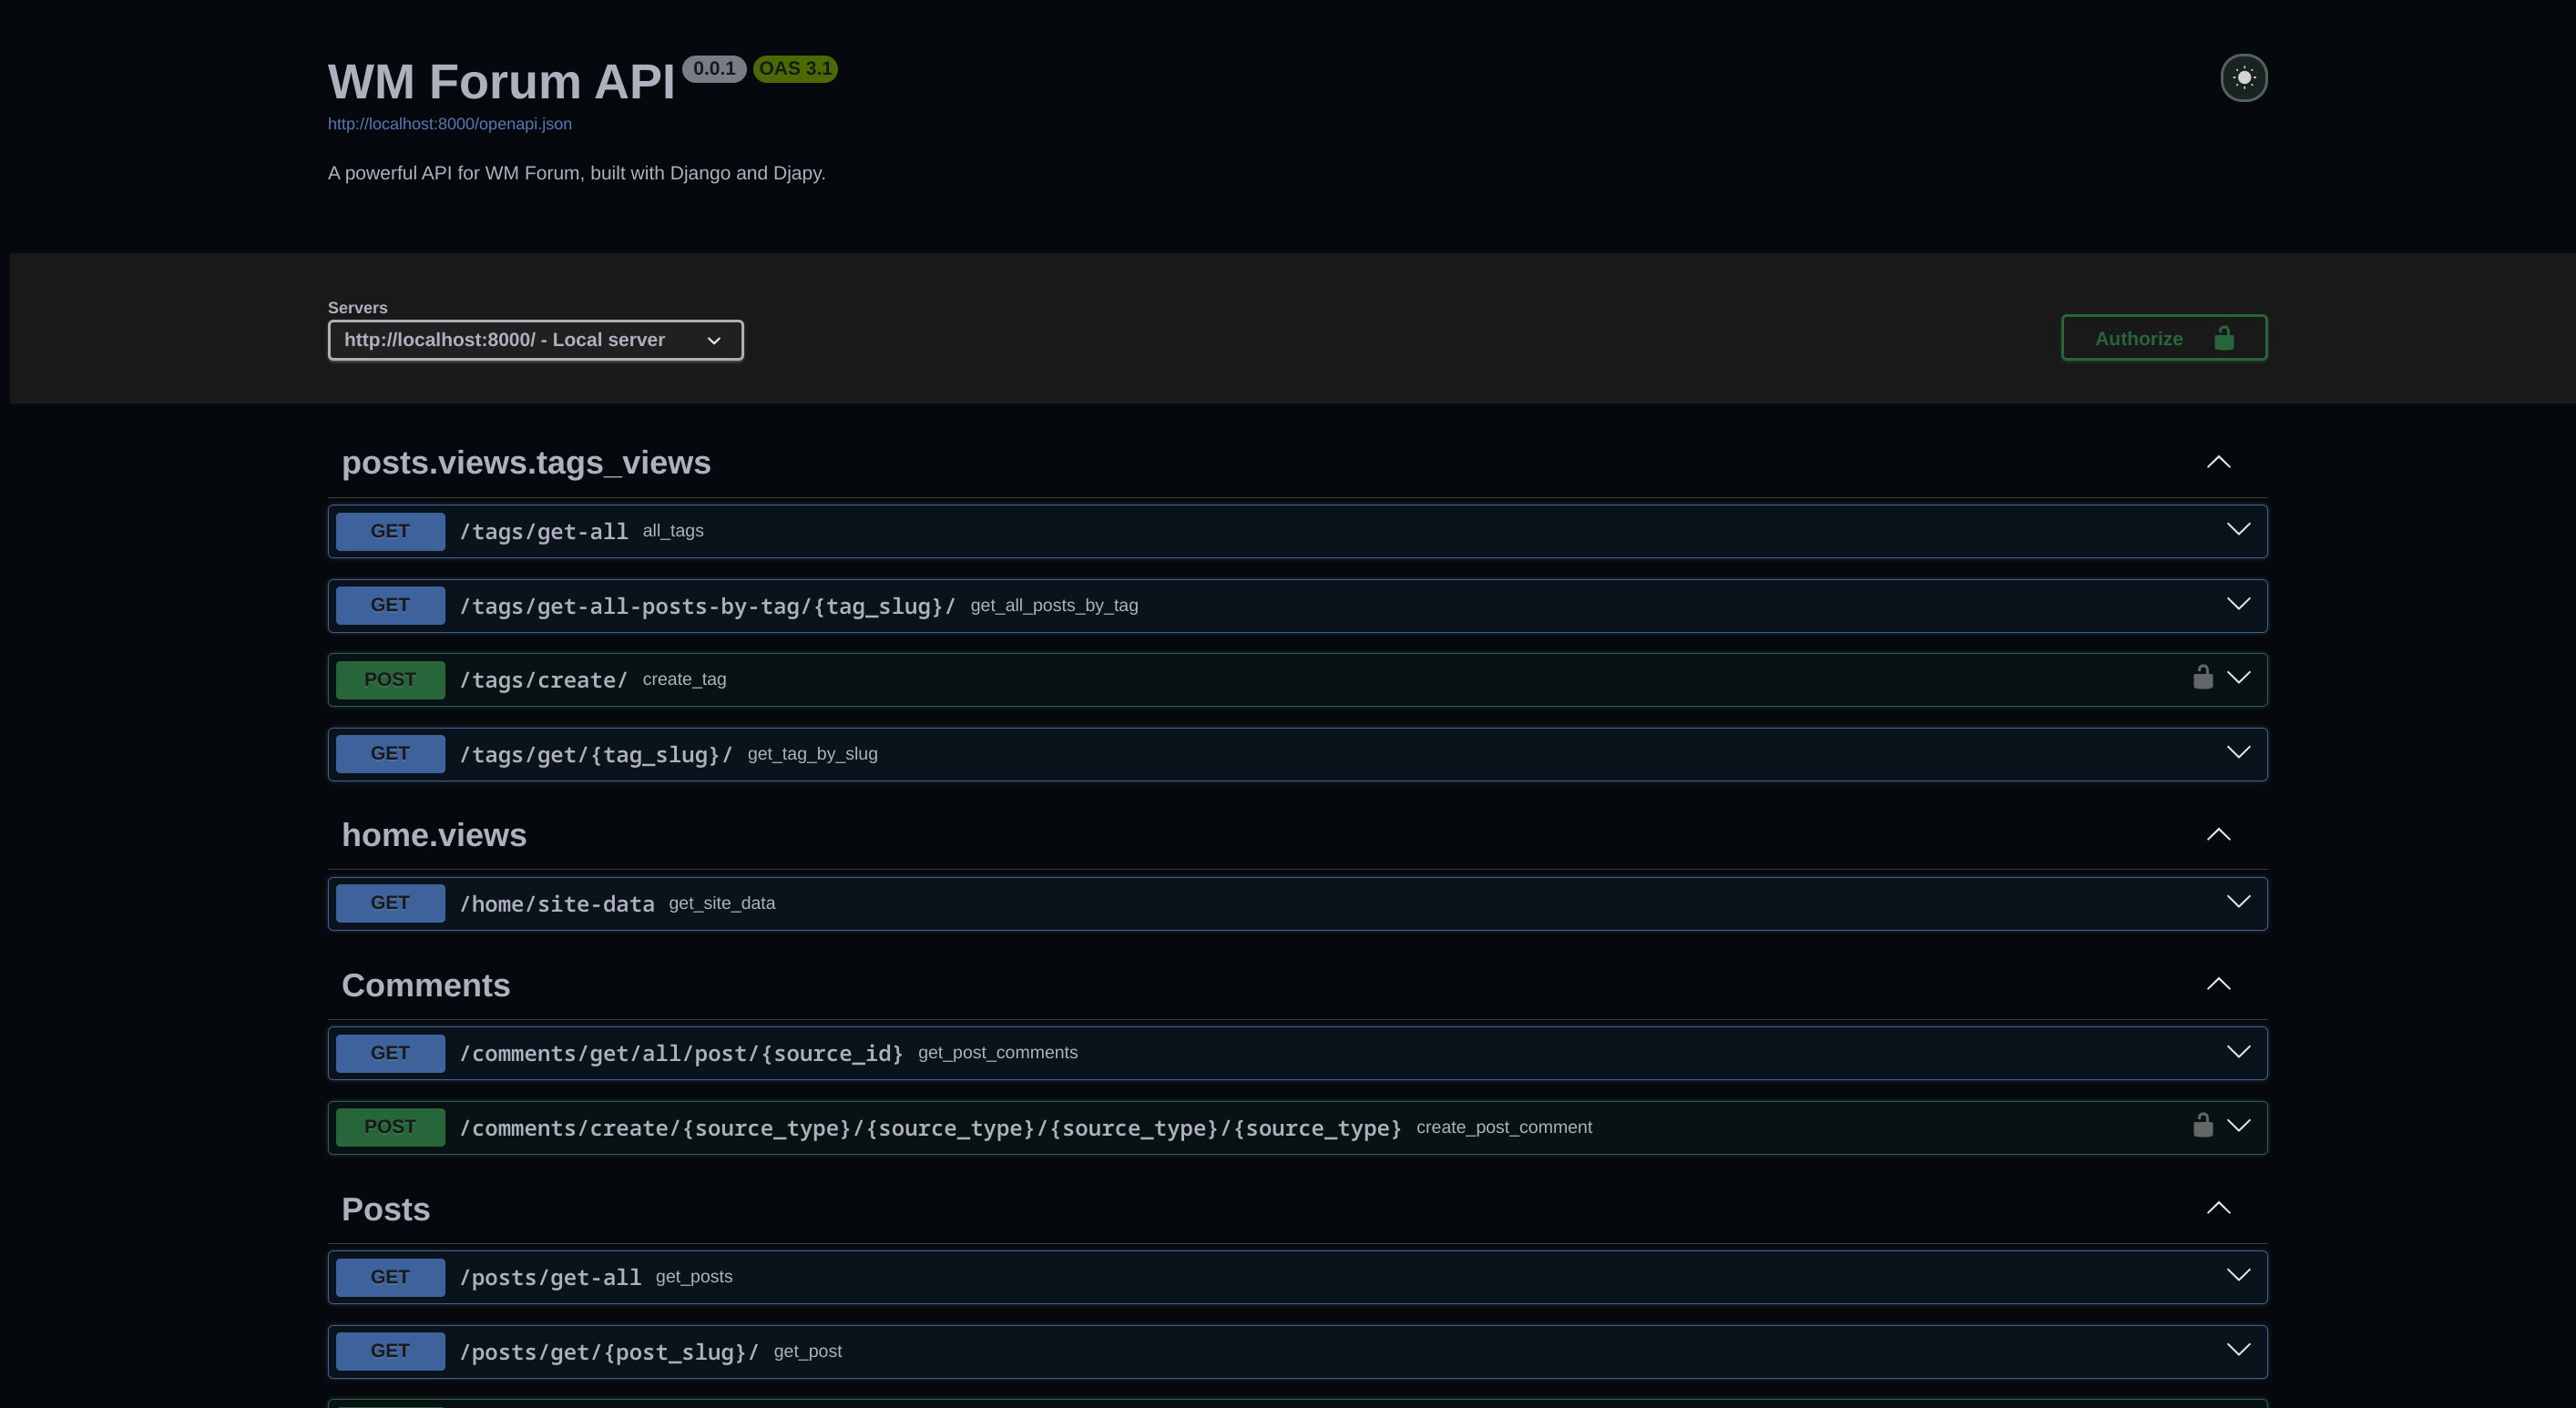The image size is (2576, 1408).
Task: Click the create_tag operation label
Action: (684, 679)
